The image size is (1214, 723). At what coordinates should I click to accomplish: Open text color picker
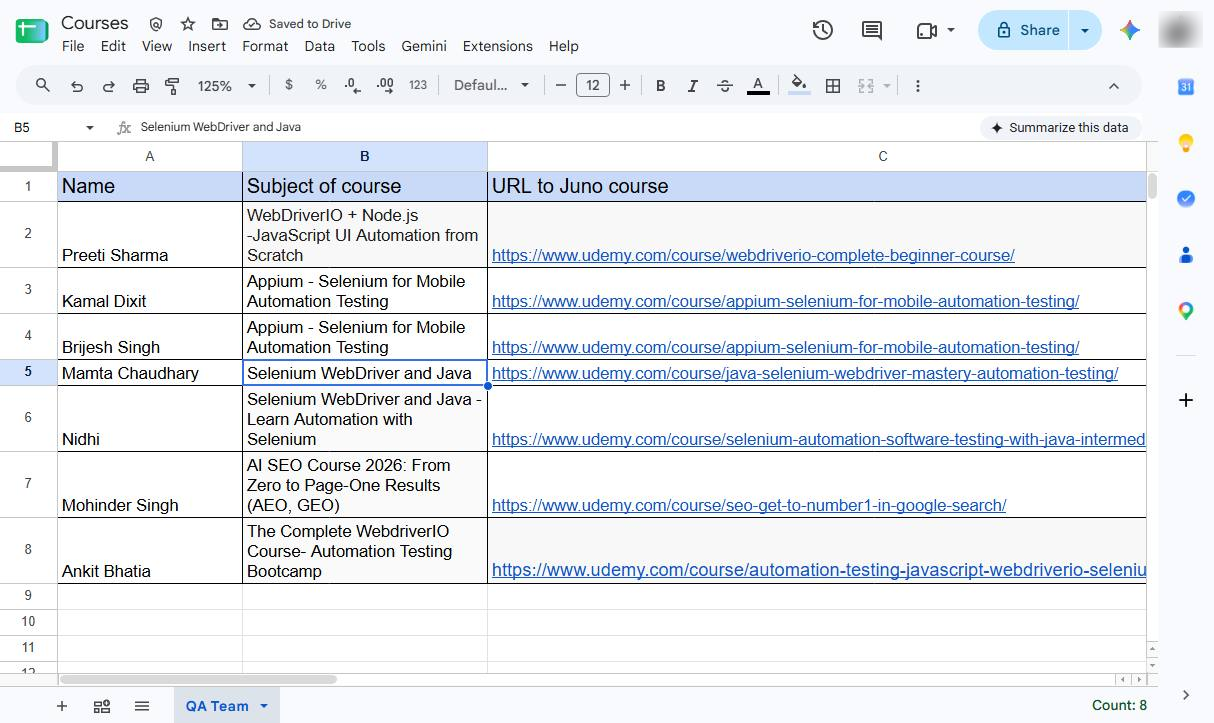(758, 86)
